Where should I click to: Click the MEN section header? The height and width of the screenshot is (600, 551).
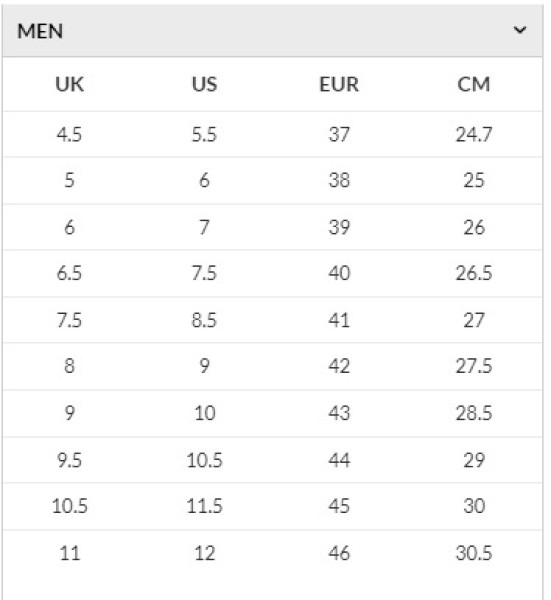[x=272, y=31]
